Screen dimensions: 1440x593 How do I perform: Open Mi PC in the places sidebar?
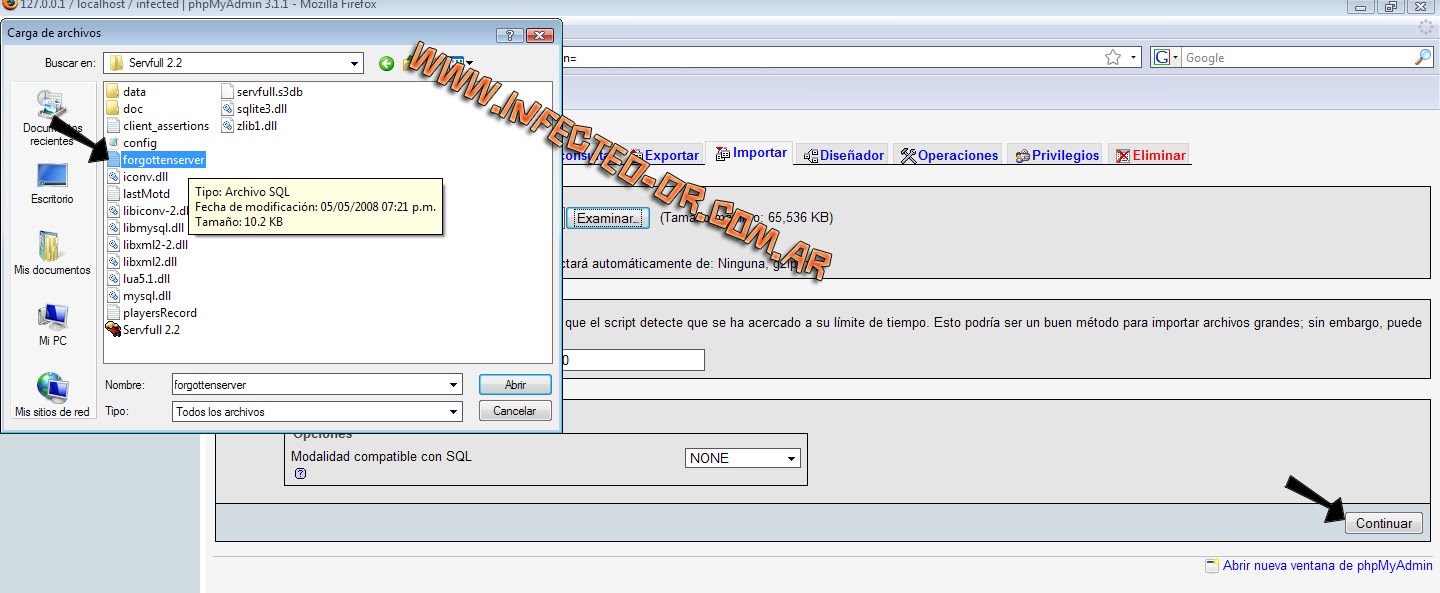click(52, 325)
